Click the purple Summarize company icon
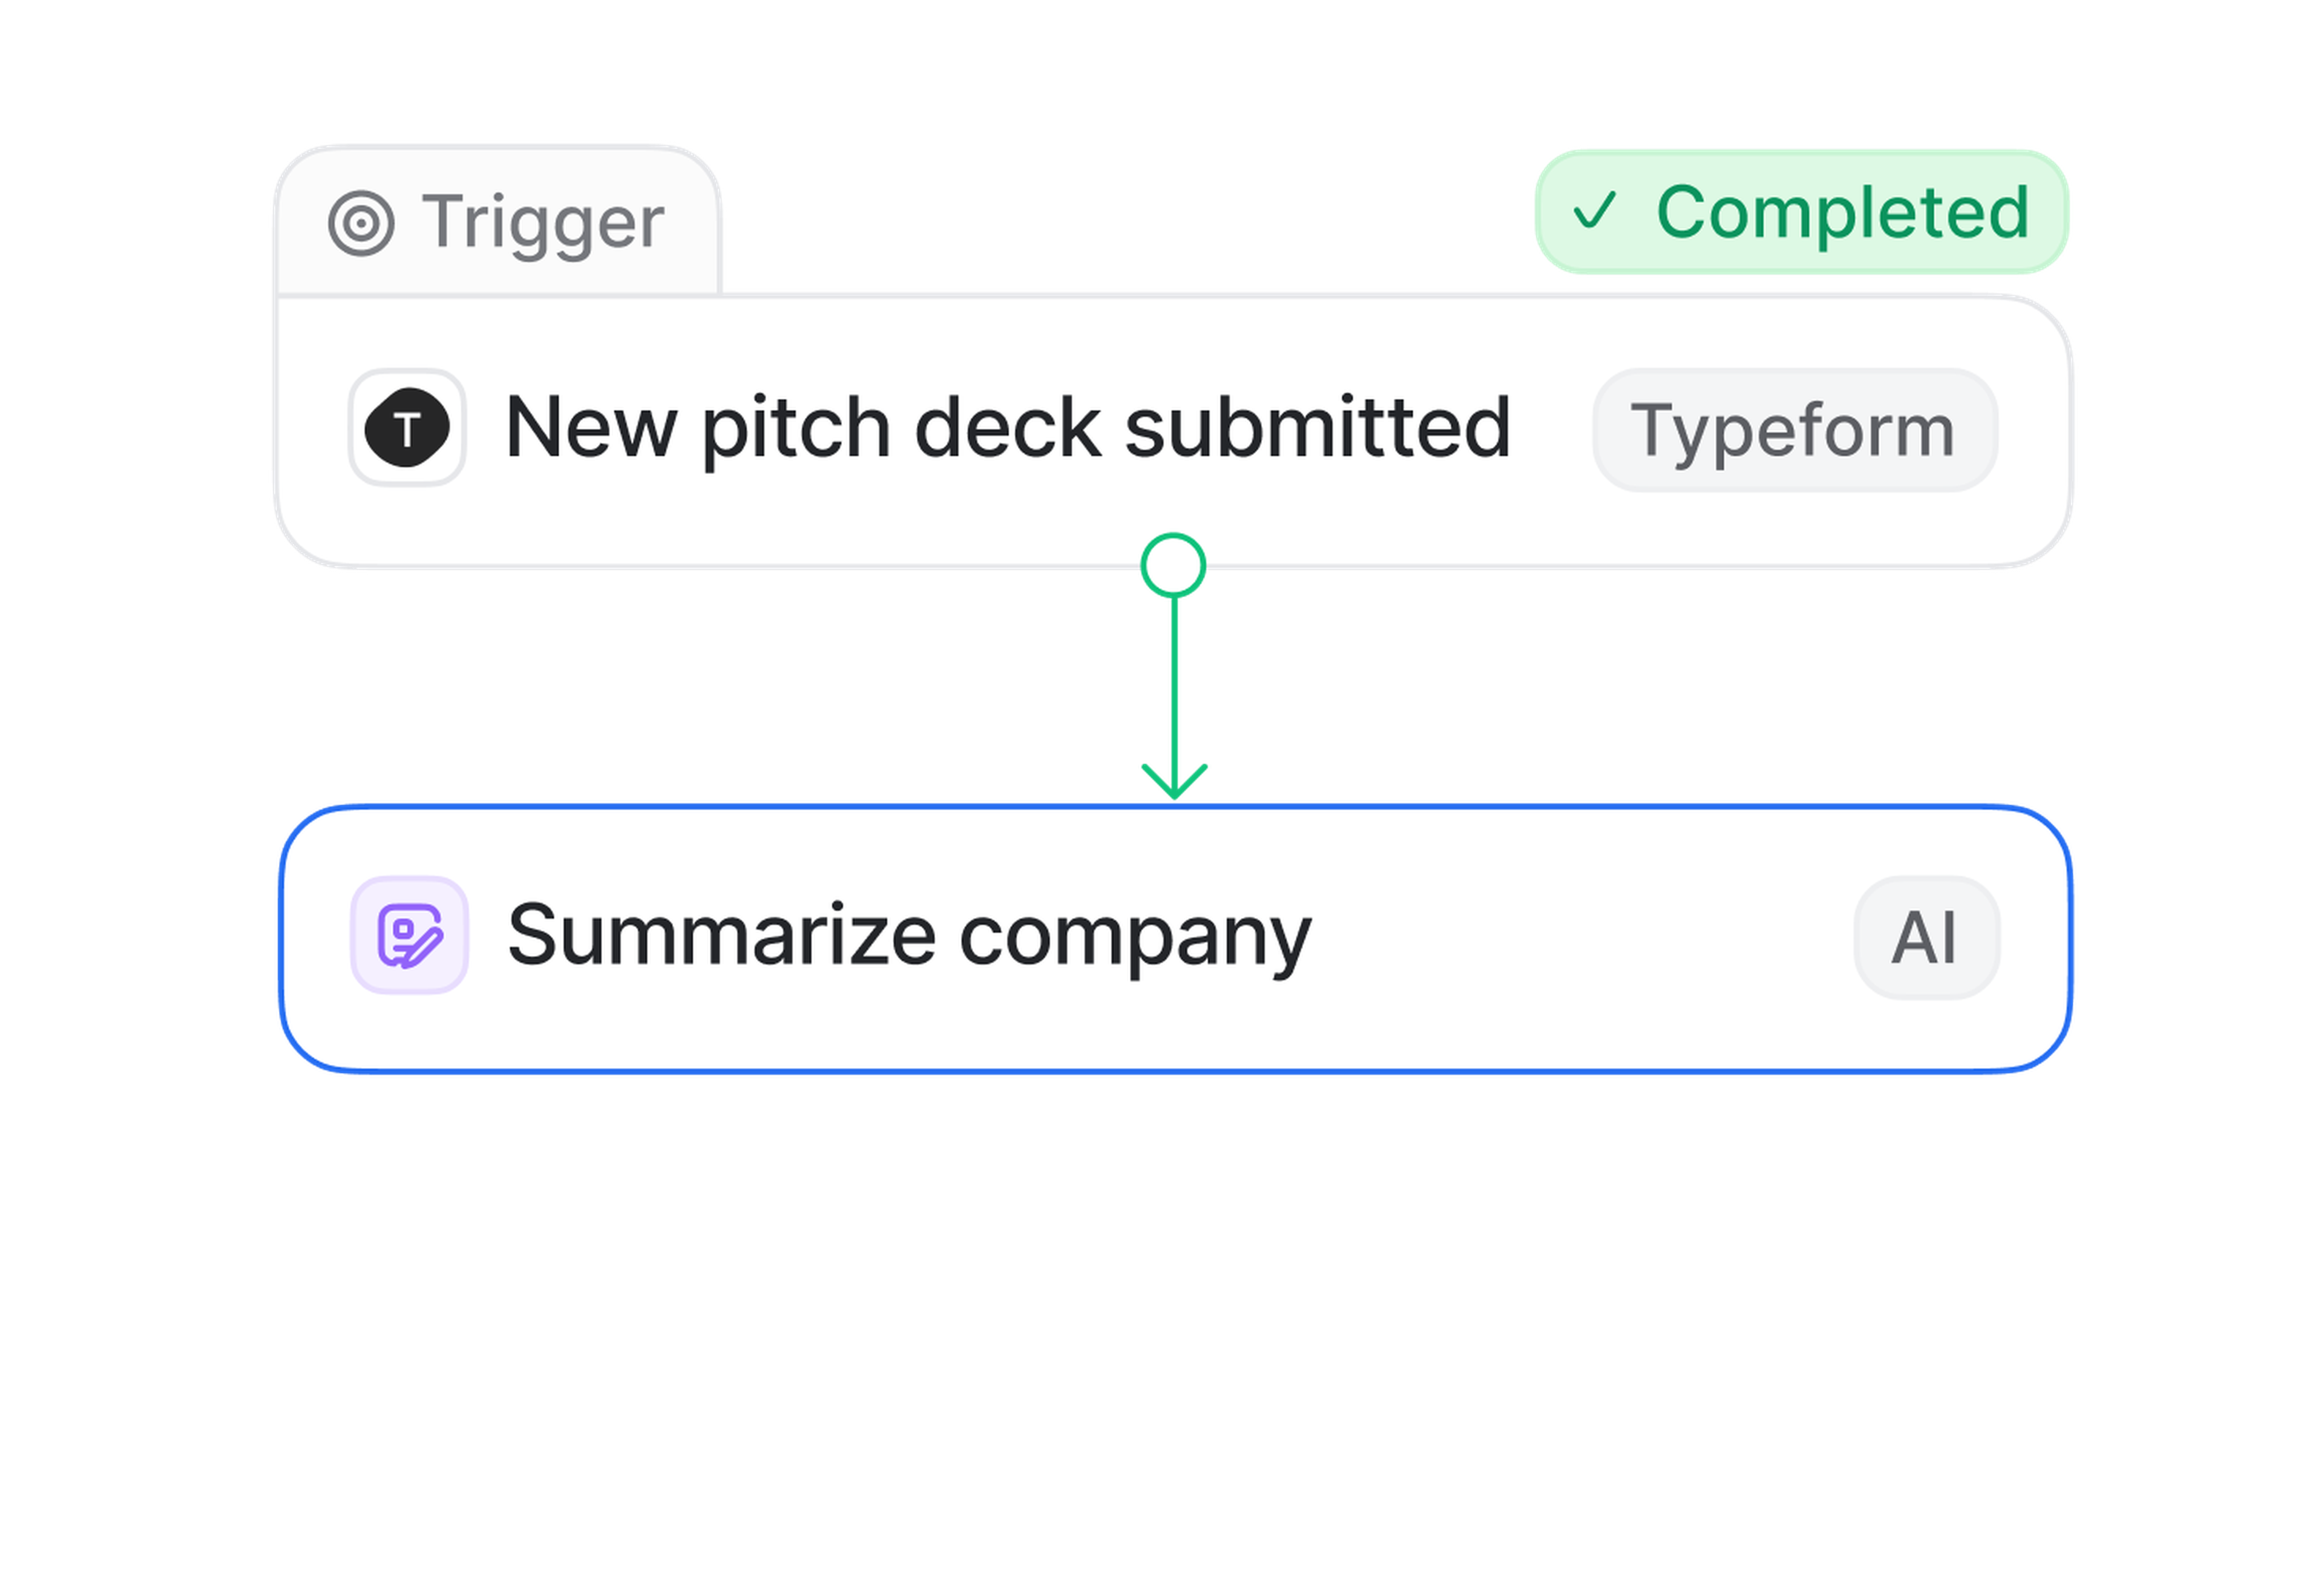The width and height of the screenshot is (2324, 1572). click(x=409, y=935)
